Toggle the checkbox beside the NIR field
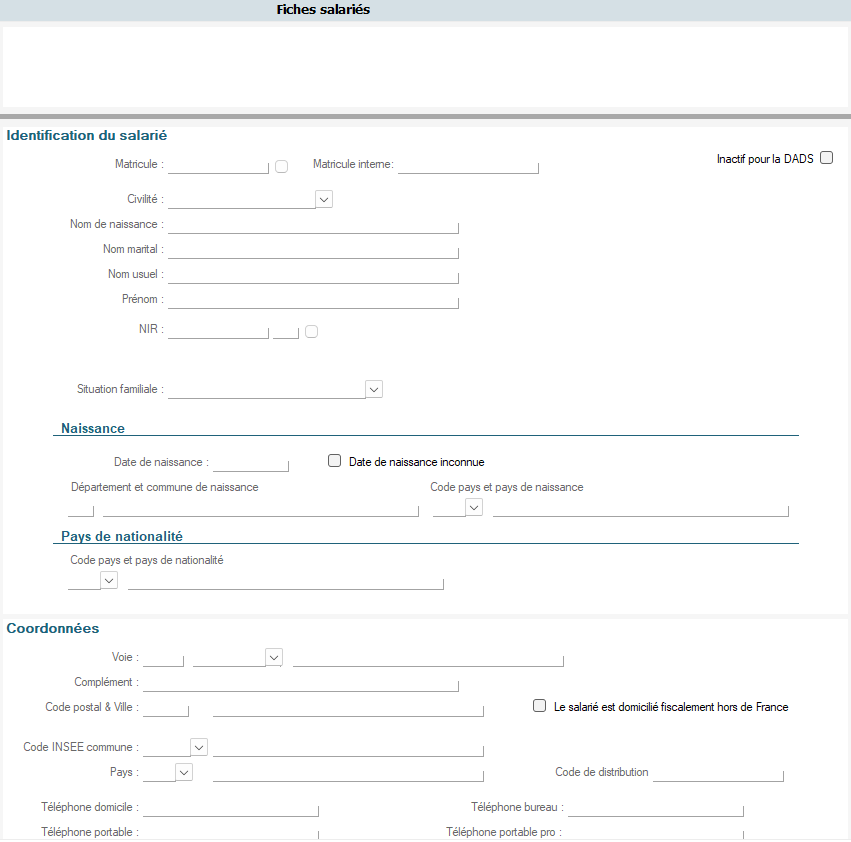Viewport: 851px width, 842px height. [311, 332]
